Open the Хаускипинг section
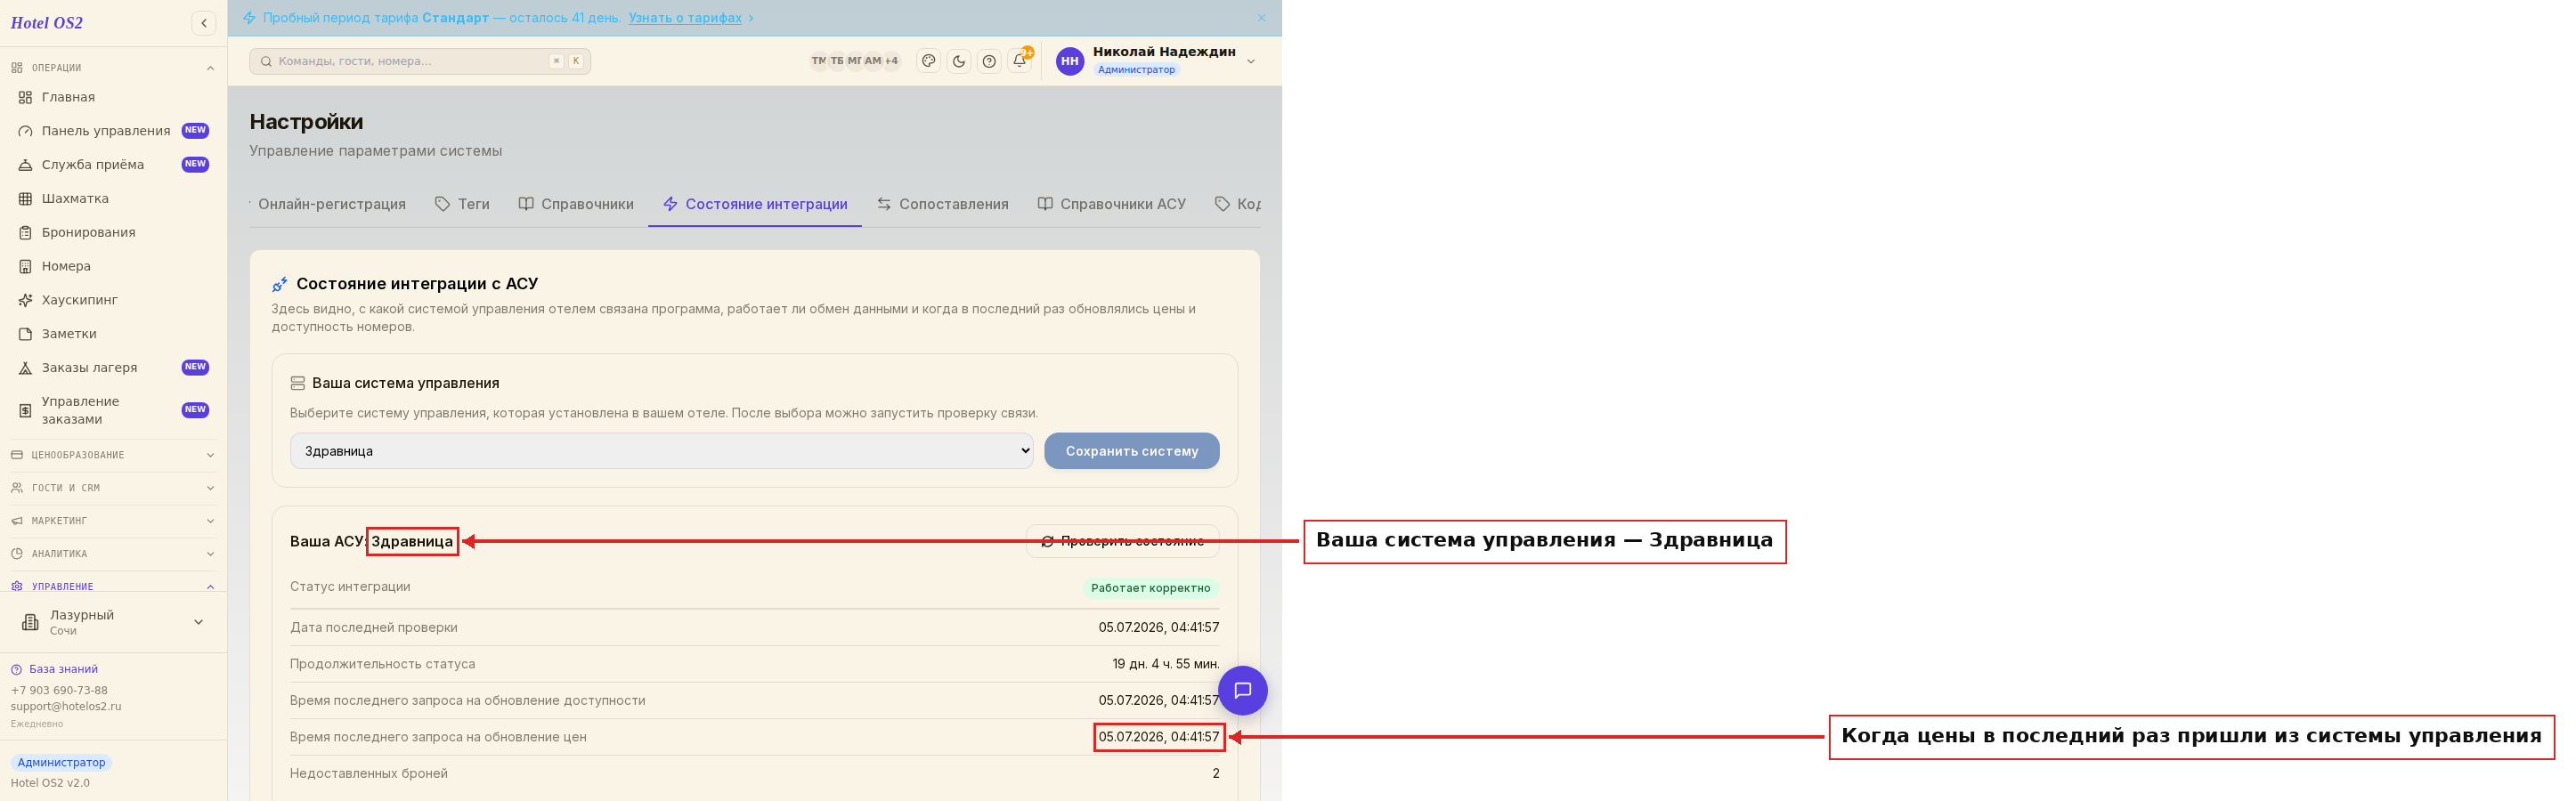Screen dimensions: 2576x801 point(113,300)
